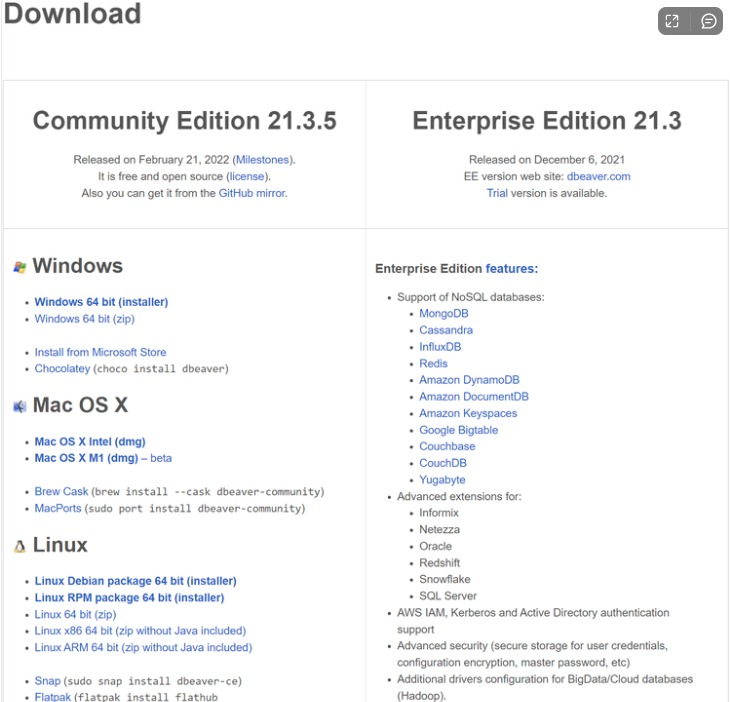Open the MongoDB link
730x702 pixels.
[444, 314]
